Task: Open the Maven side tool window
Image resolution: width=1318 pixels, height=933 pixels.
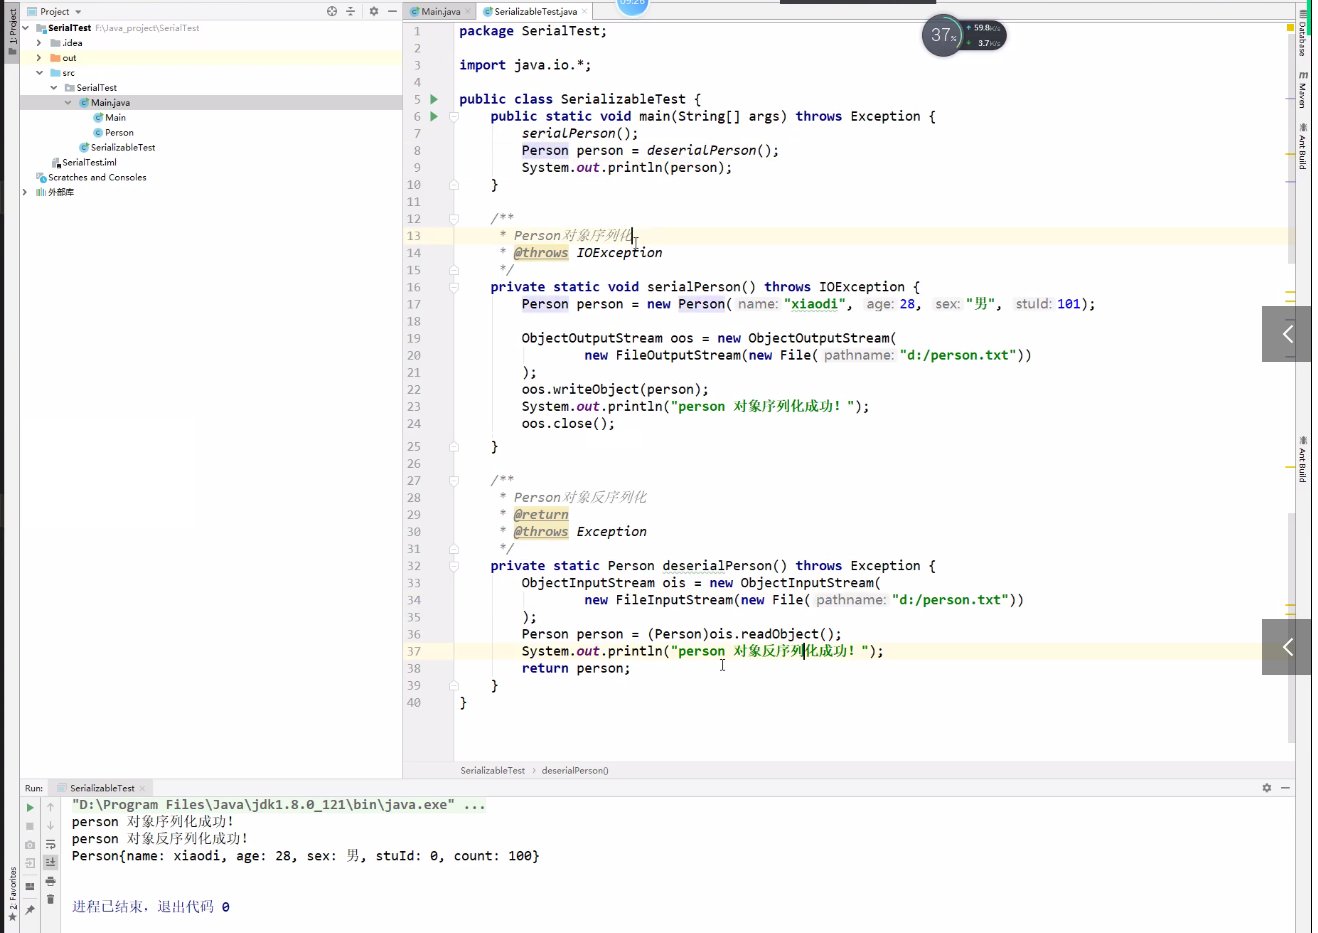Action: [1302, 90]
